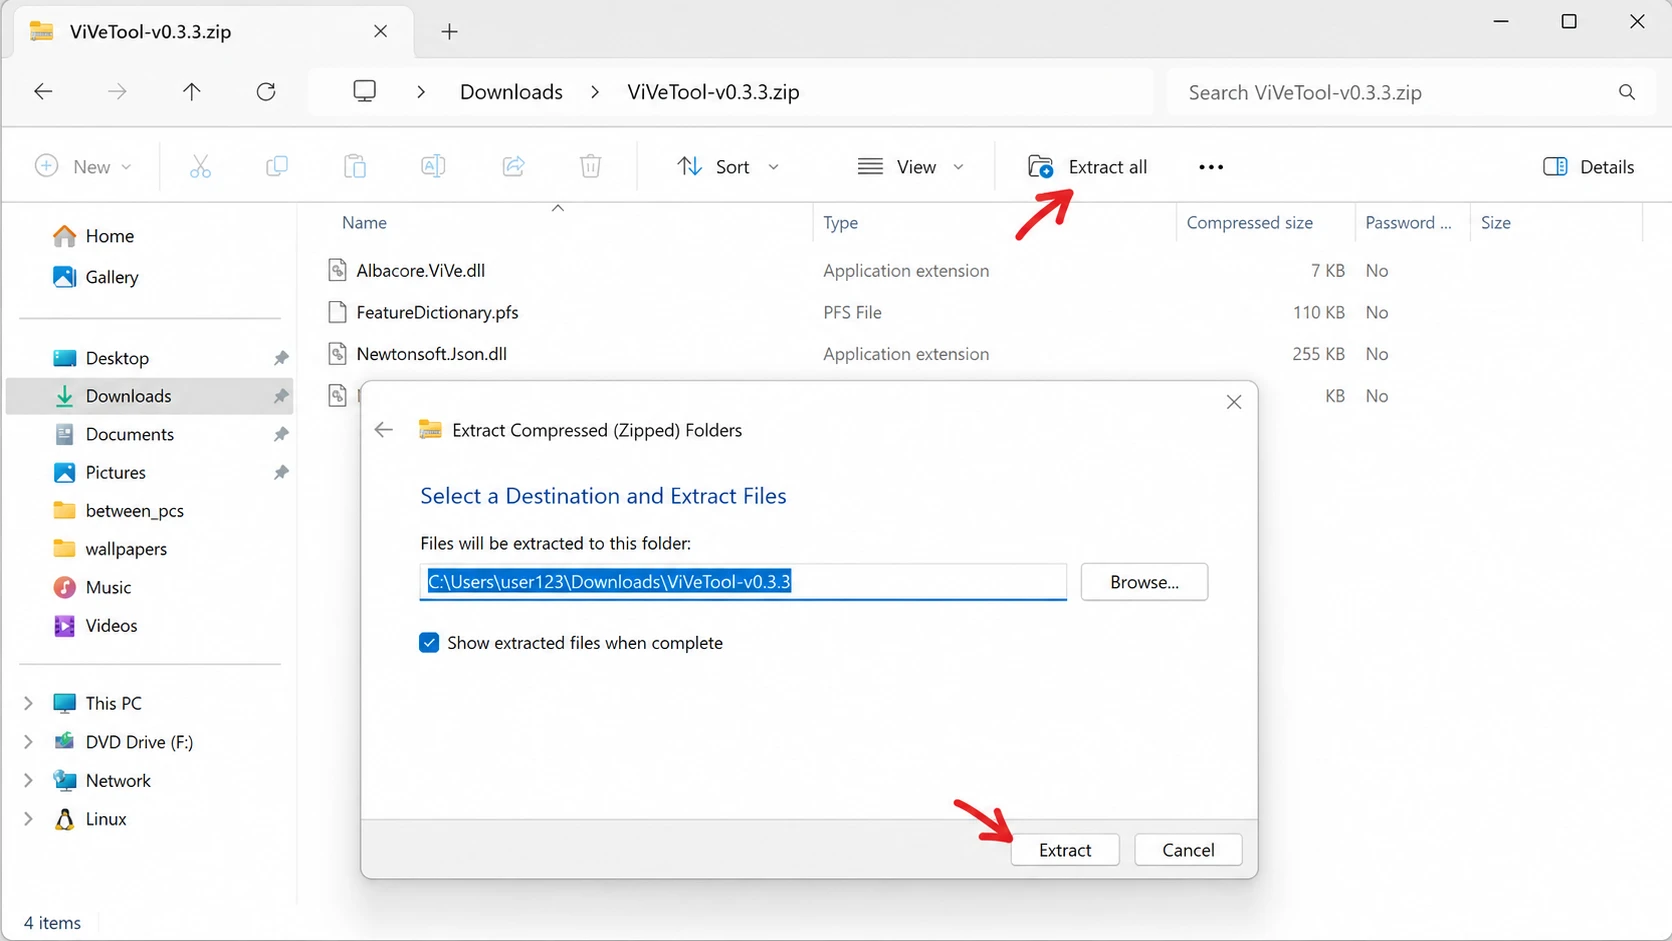Click the Forward navigation arrow
This screenshot has width=1672, height=941.
click(x=117, y=92)
